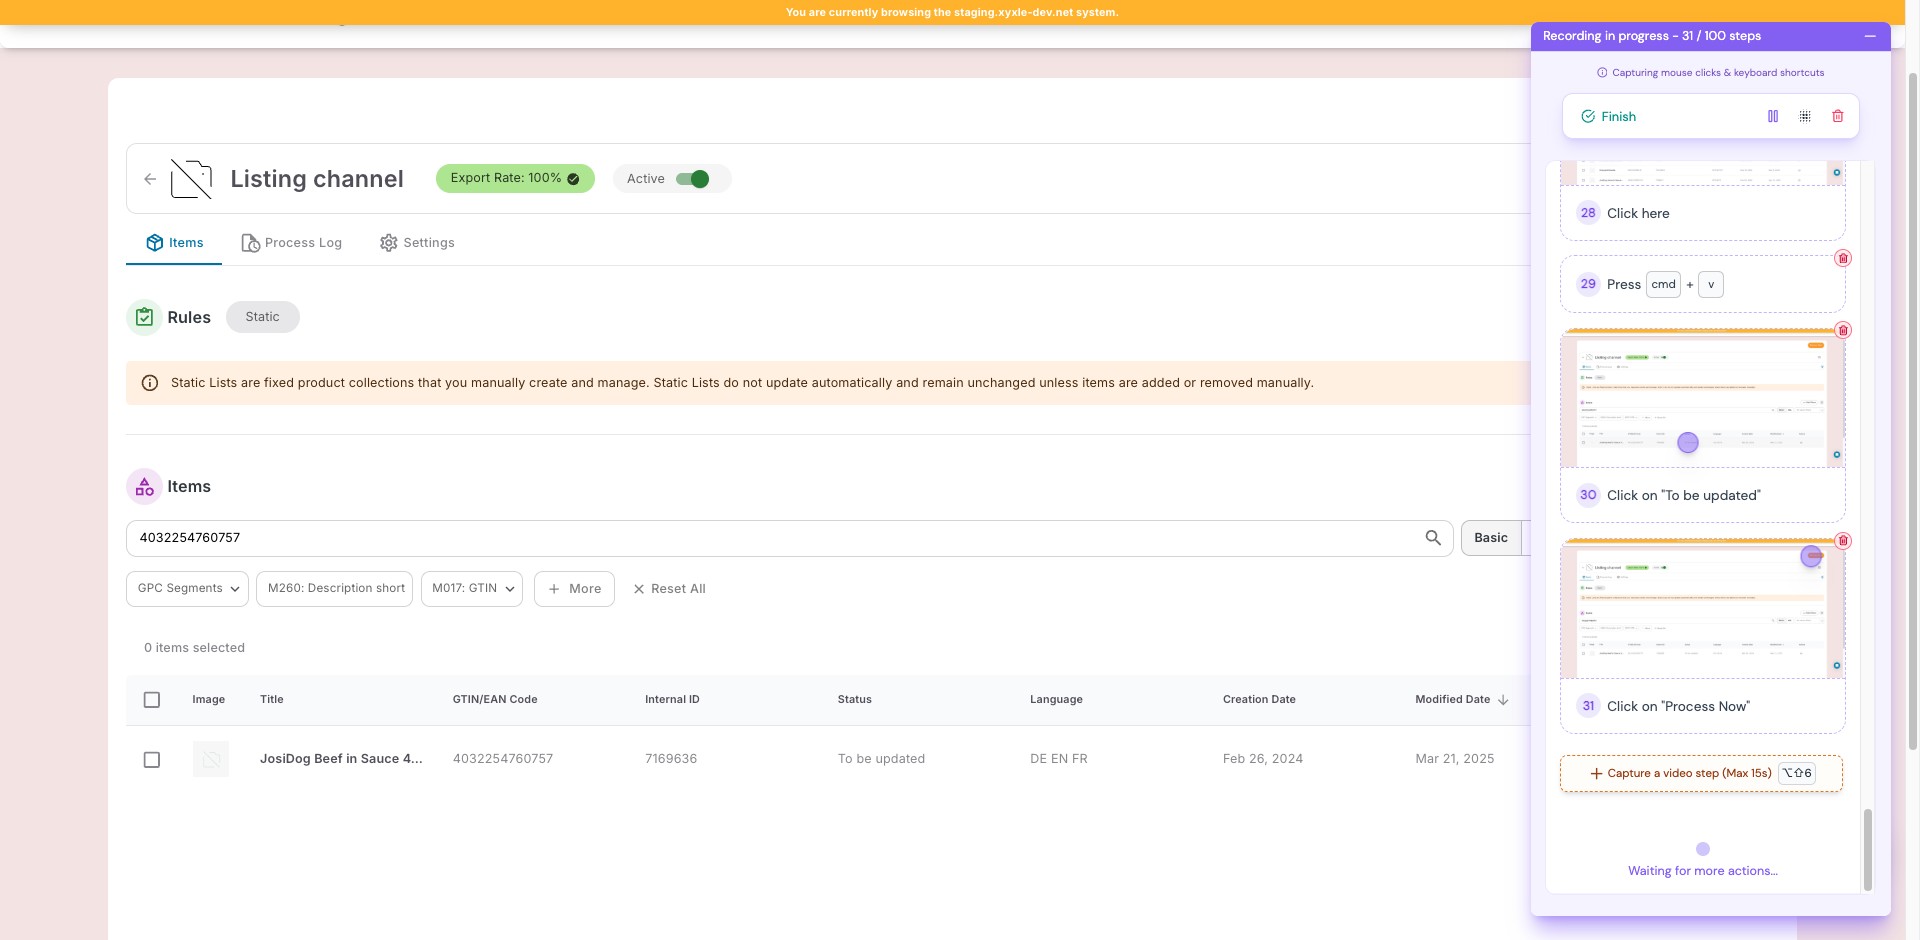Click Reset All filters

[669, 589]
